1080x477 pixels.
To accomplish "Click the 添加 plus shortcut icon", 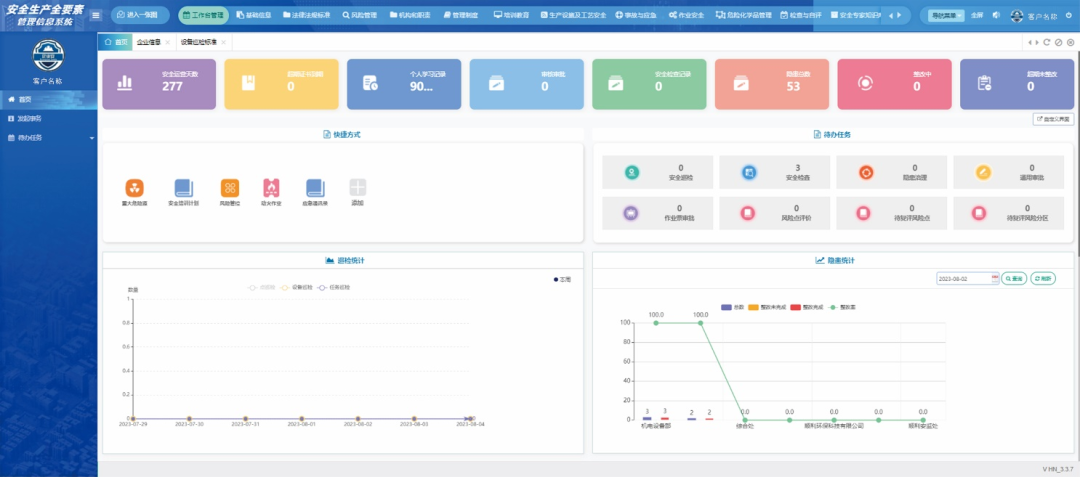I will coord(357,187).
